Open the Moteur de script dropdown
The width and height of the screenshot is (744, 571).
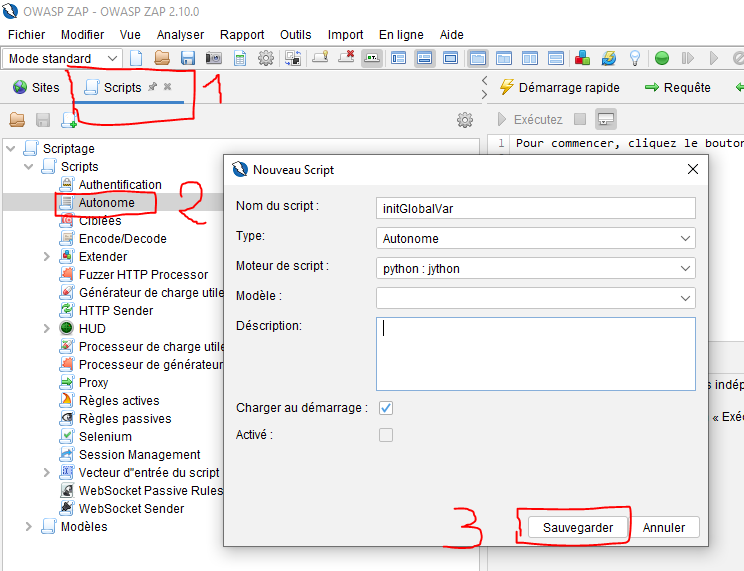point(536,268)
